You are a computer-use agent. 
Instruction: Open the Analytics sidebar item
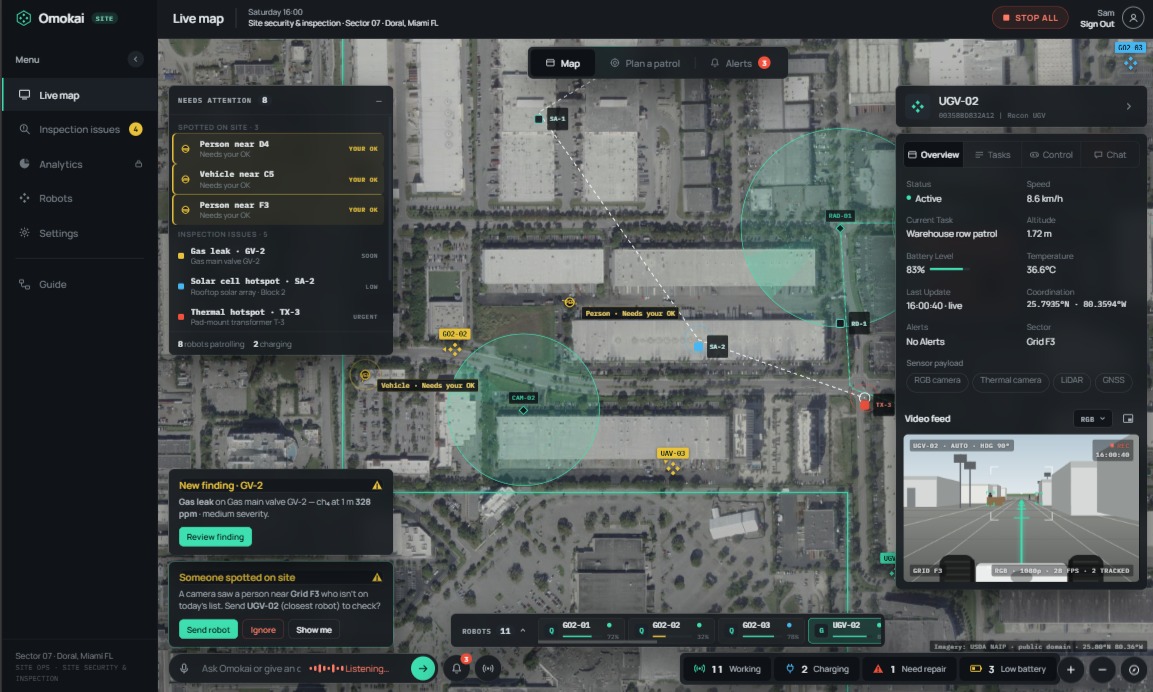coord(79,164)
